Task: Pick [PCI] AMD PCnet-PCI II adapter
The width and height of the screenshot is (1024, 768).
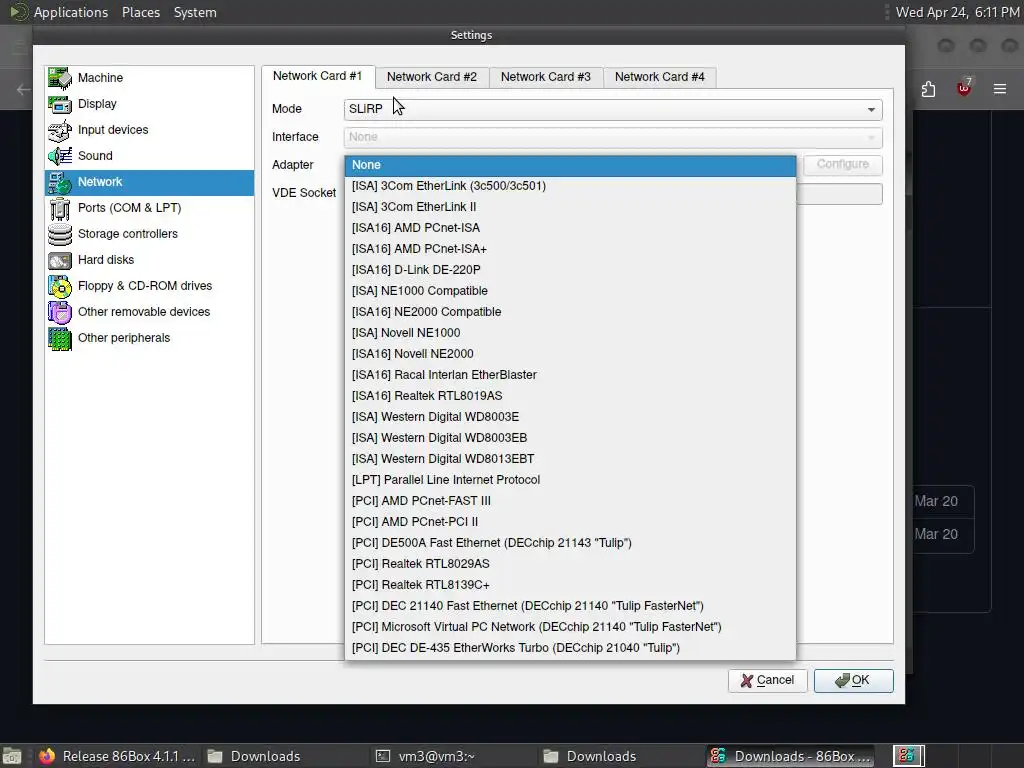Action: pyautogui.click(x=570, y=522)
